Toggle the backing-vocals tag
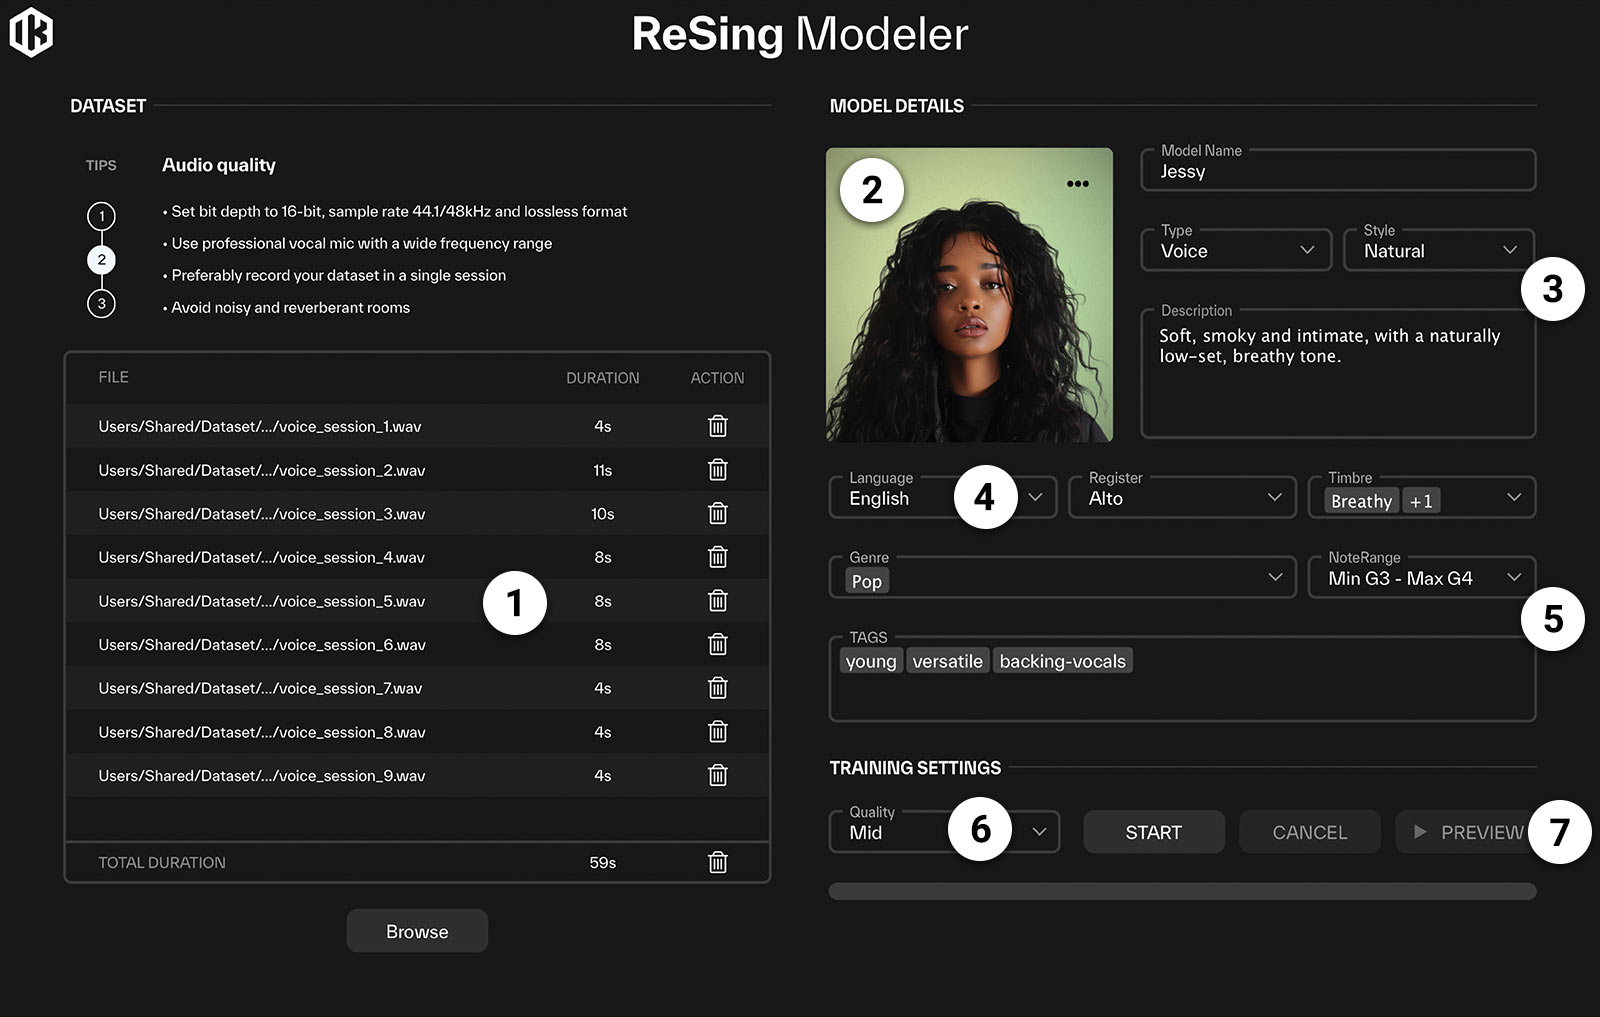 1062,660
